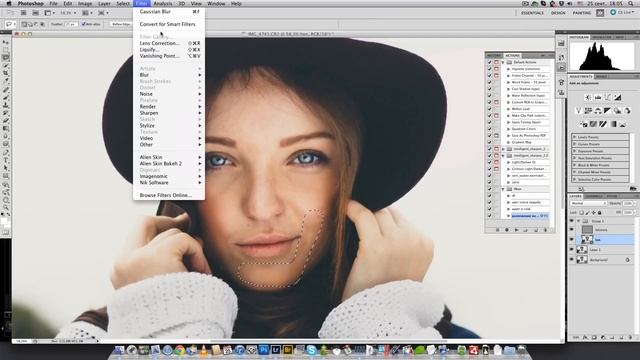Click the Hue/Saturation adjustment icon
The width and height of the screenshot is (640, 360).
(588, 111)
